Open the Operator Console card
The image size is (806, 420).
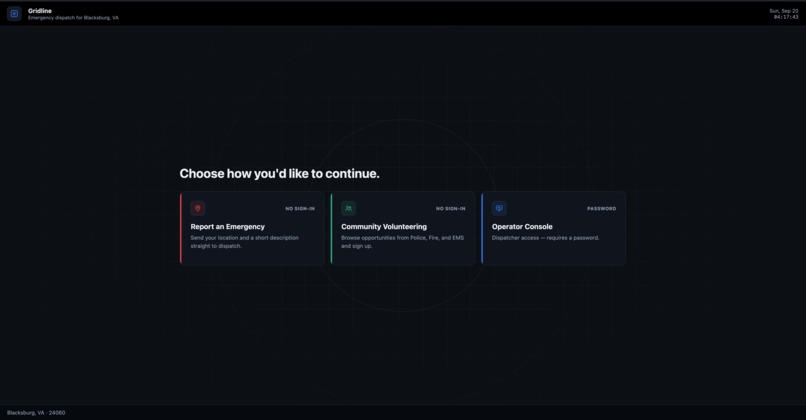(x=554, y=228)
